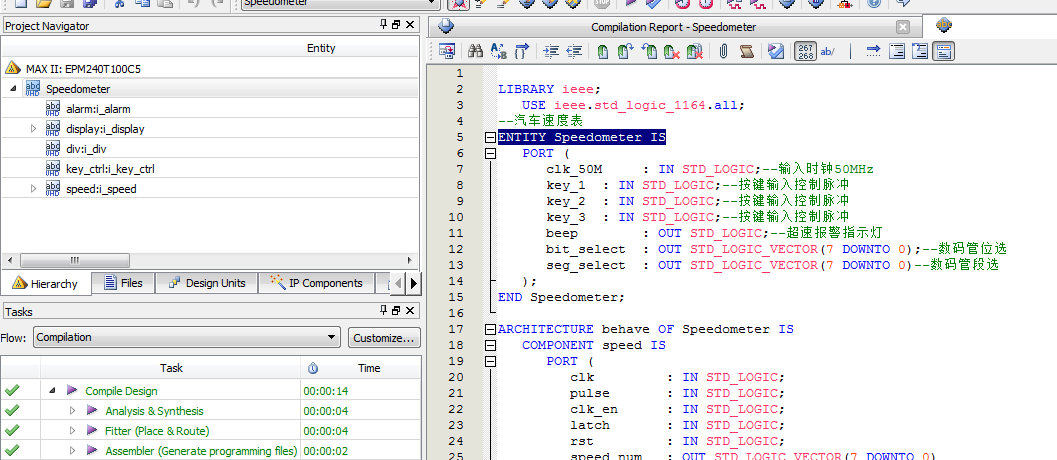Screen dimensions: 1057x460
Task: Expand the Analysis & Synthesis task
Action: pyautogui.click(x=72, y=411)
